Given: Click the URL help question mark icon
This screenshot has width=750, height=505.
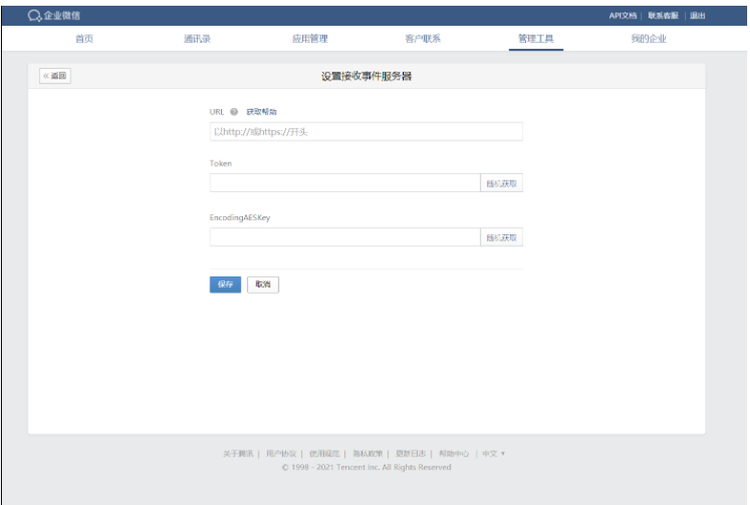Looking at the screenshot, I should pyautogui.click(x=234, y=112).
